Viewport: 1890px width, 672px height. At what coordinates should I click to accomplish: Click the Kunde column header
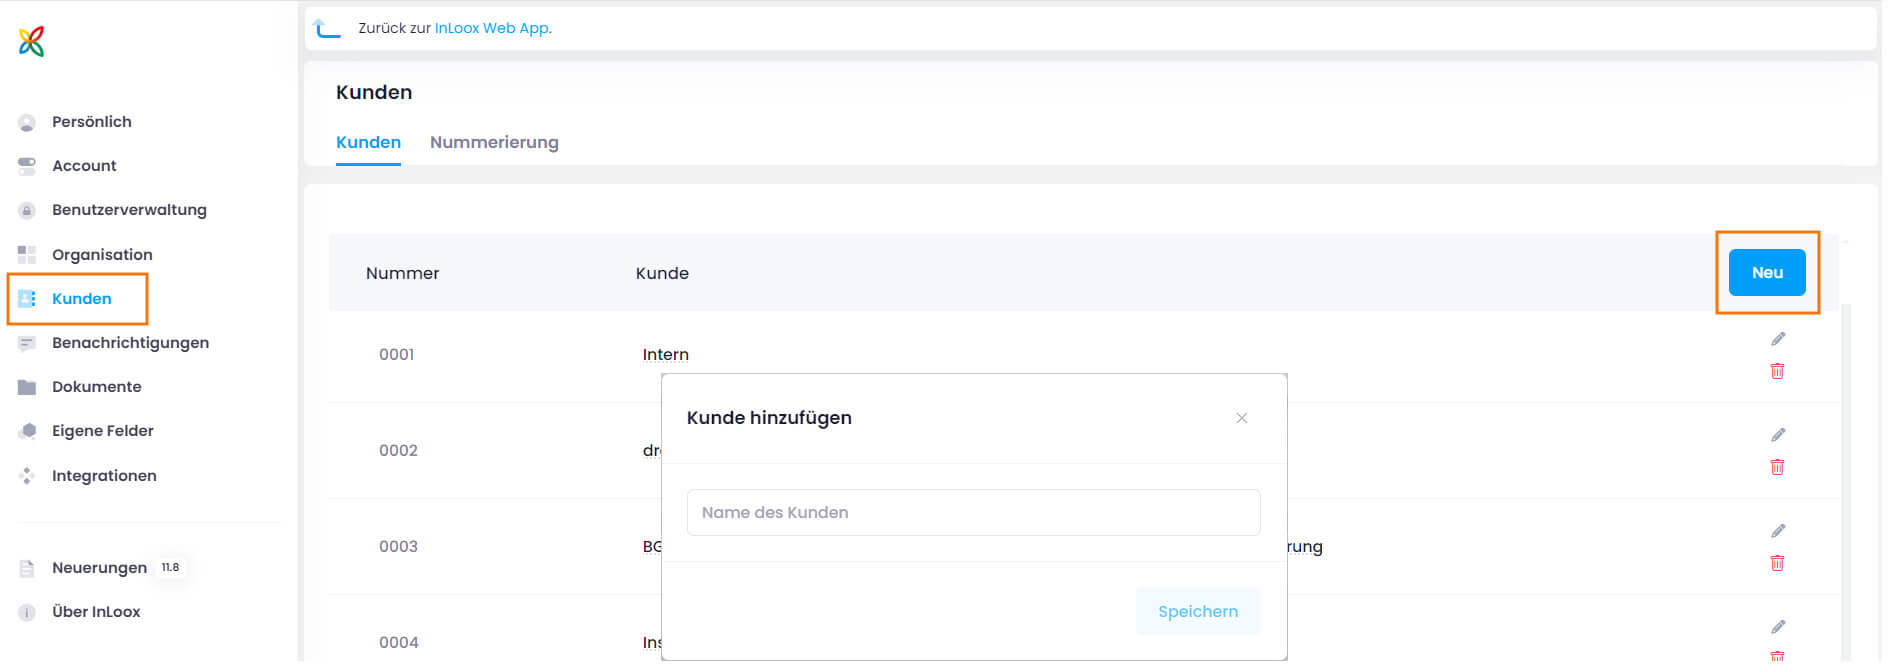[662, 273]
